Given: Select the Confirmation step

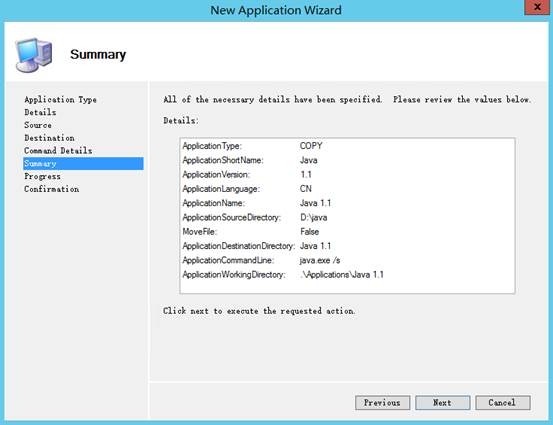Looking at the screenshot, I should 51,189.
